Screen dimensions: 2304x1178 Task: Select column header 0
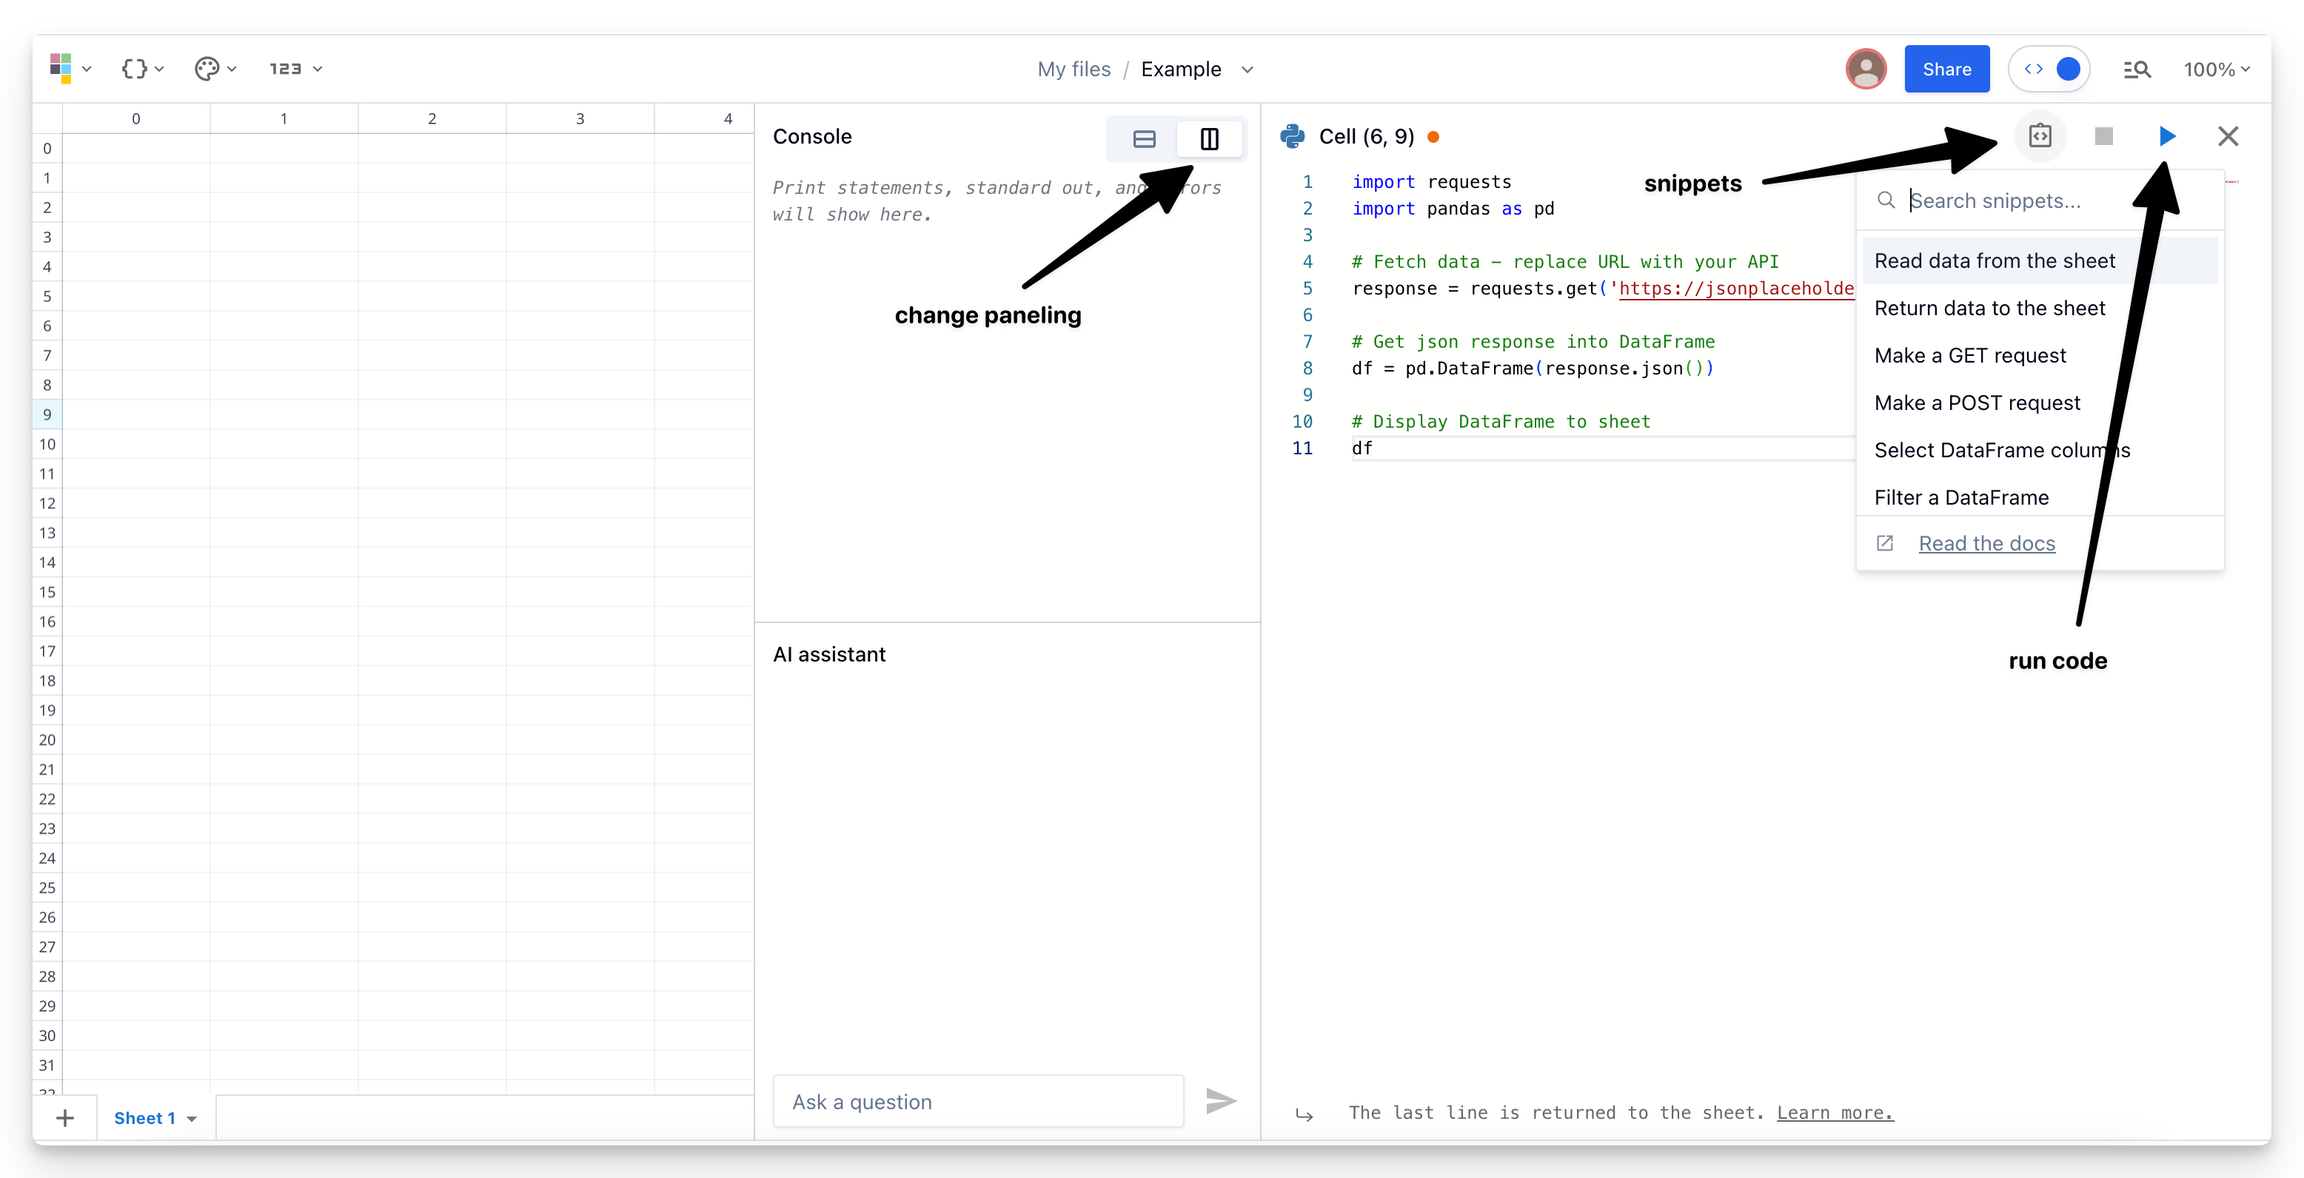(136, 118)
